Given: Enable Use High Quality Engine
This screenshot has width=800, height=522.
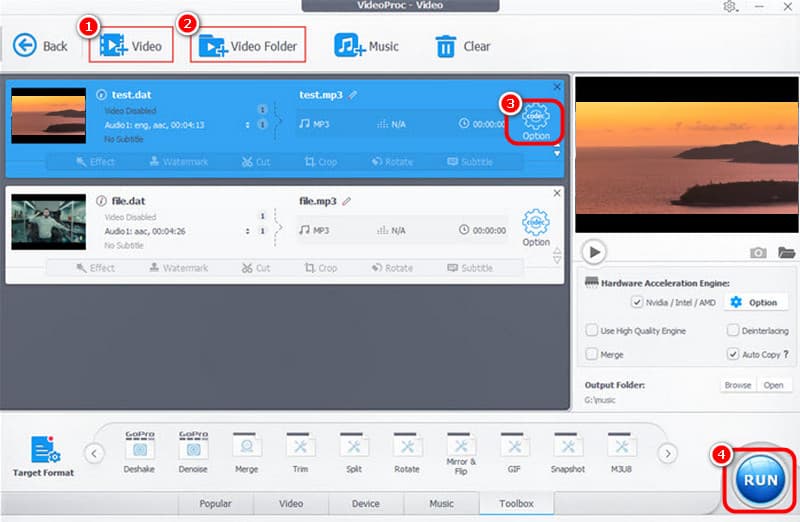Looking at the screenshot, I should pos(592,330).
